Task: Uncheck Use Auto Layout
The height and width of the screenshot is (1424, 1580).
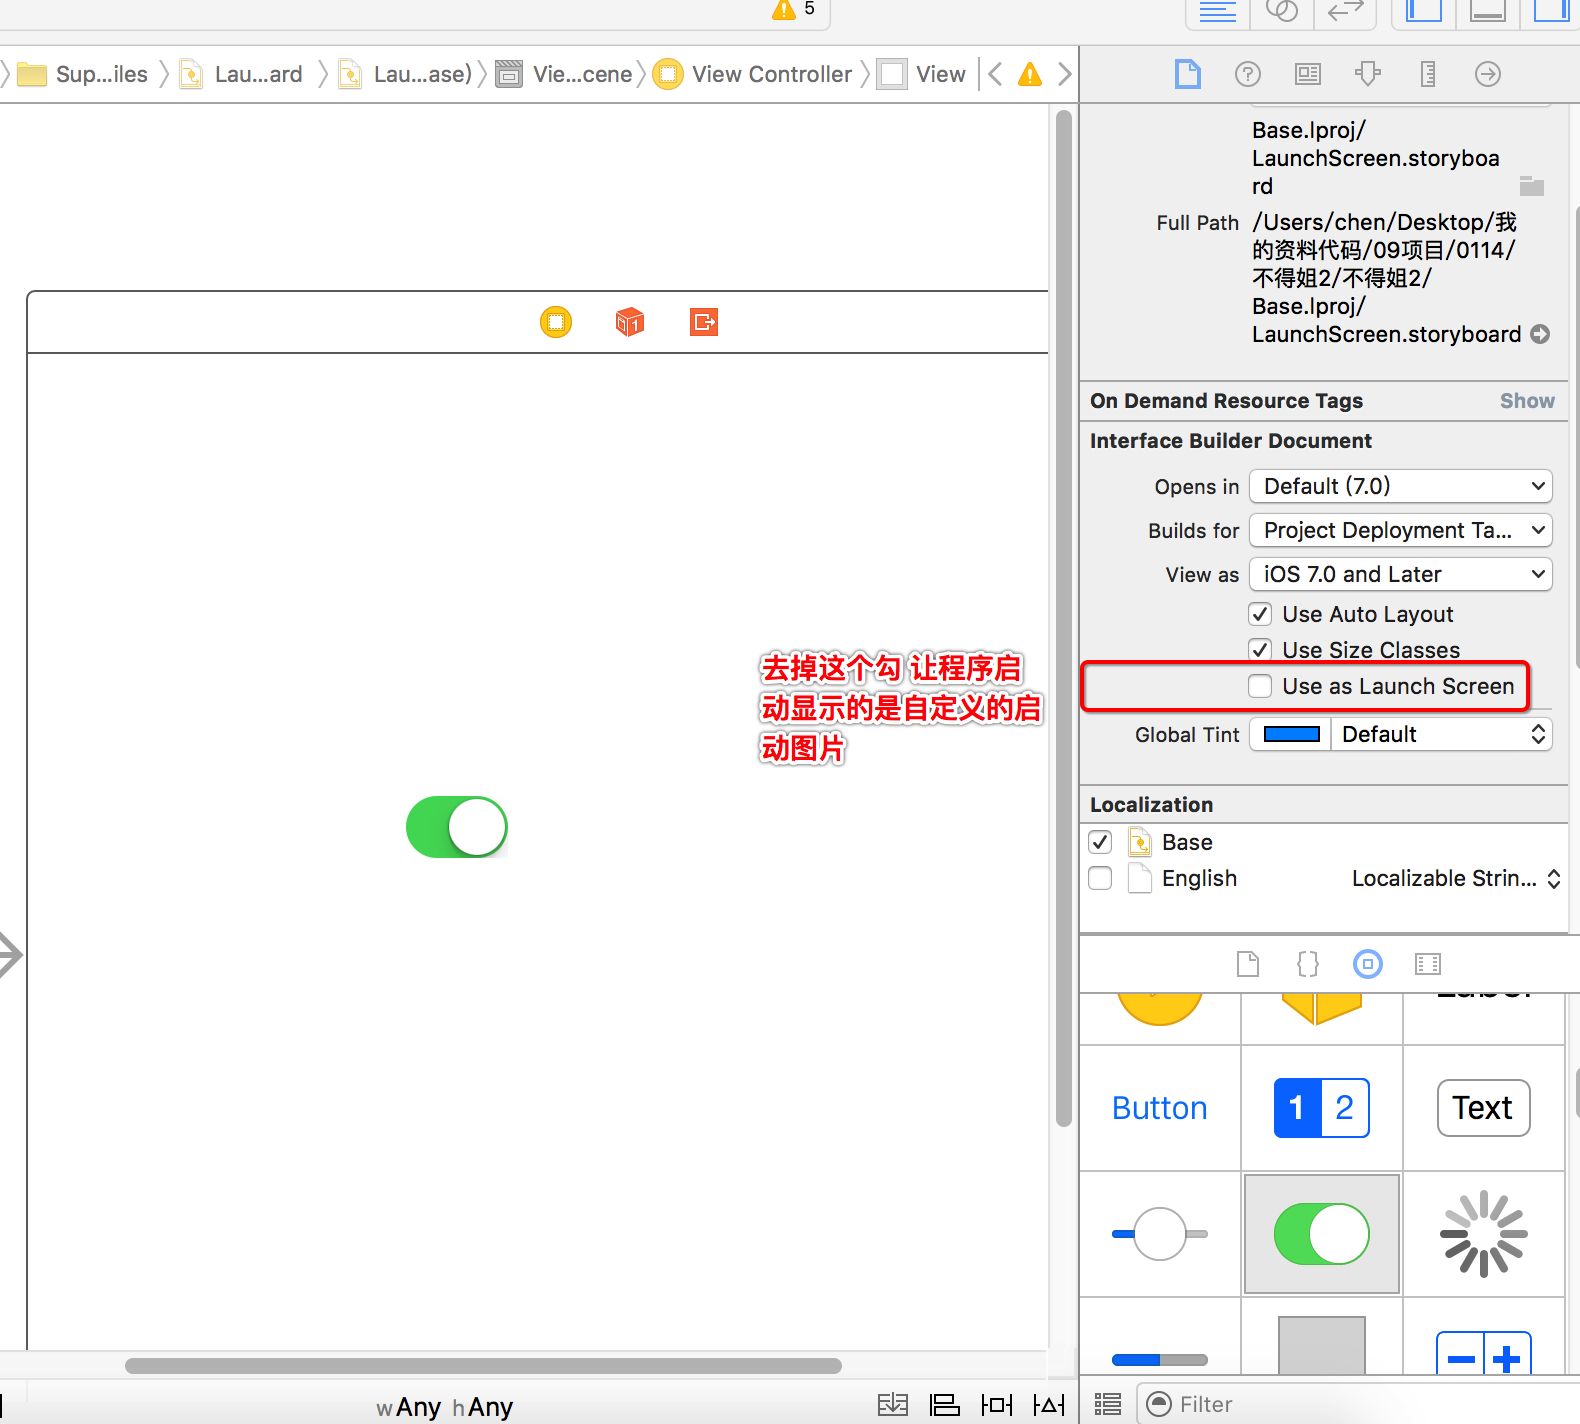Action: coord(1260,614)
